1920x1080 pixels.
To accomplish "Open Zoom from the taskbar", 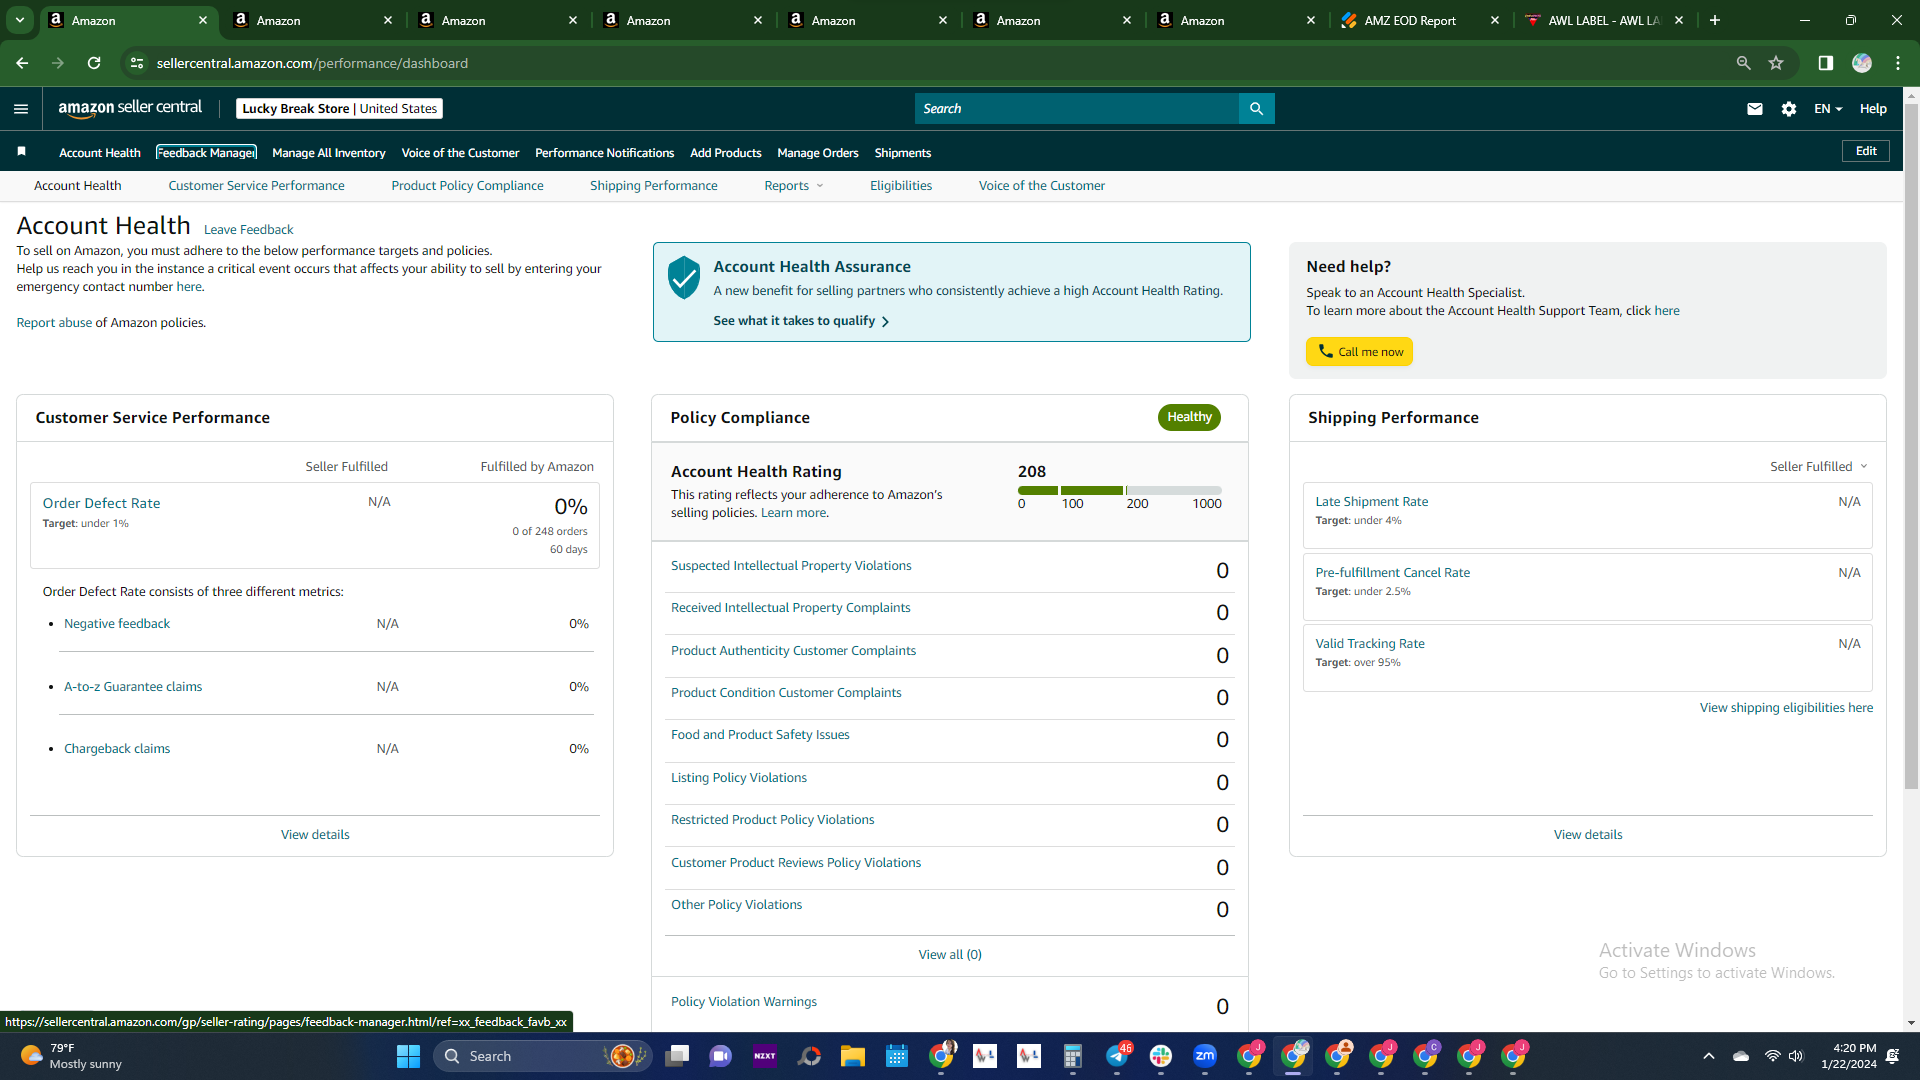I will pyautogui.click(x=1205, y=1056).
